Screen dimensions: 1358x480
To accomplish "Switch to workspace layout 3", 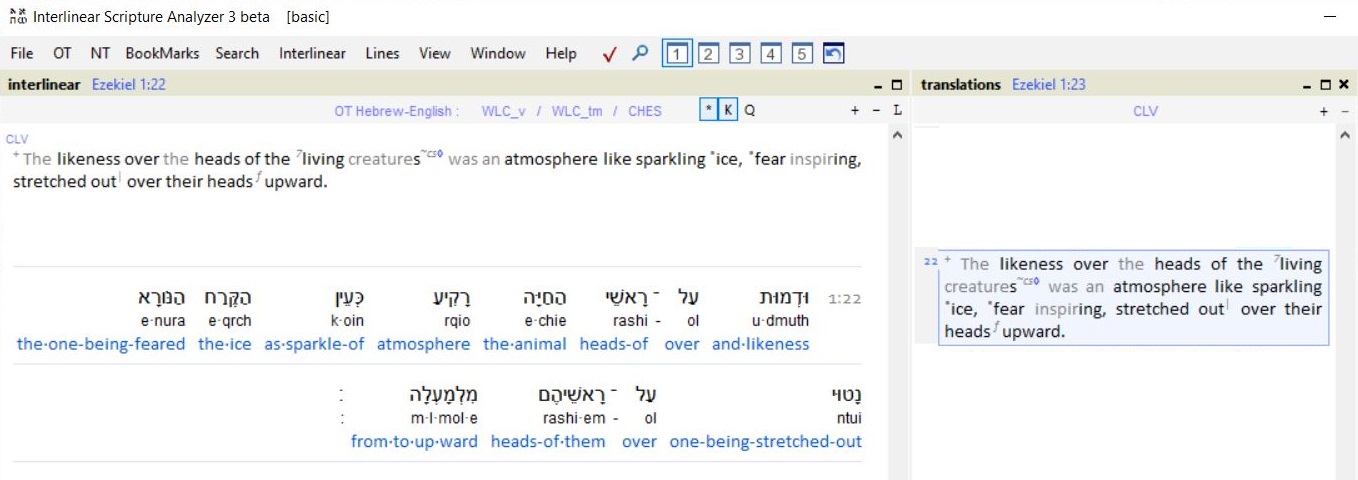I will (x=739, y=54).
